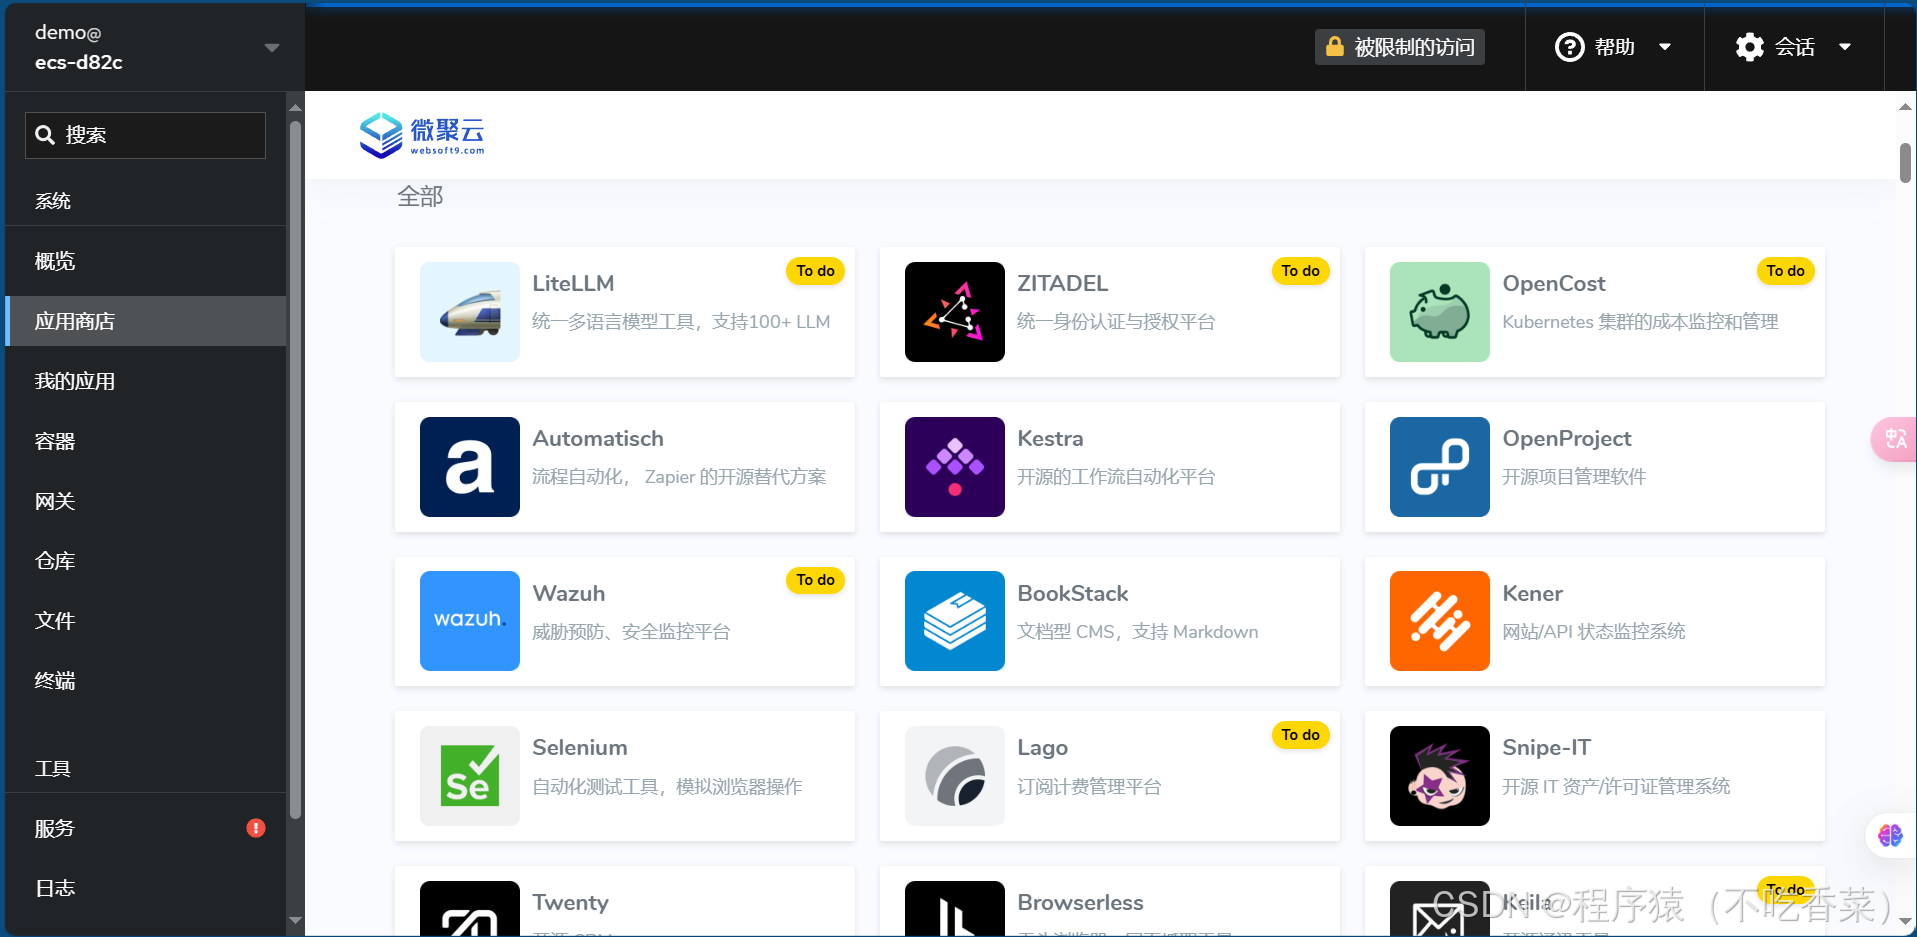Open 我的应用 in the sidebar
The width and height of the screenshot is (1917, 937).
click(x=146, y=381)
